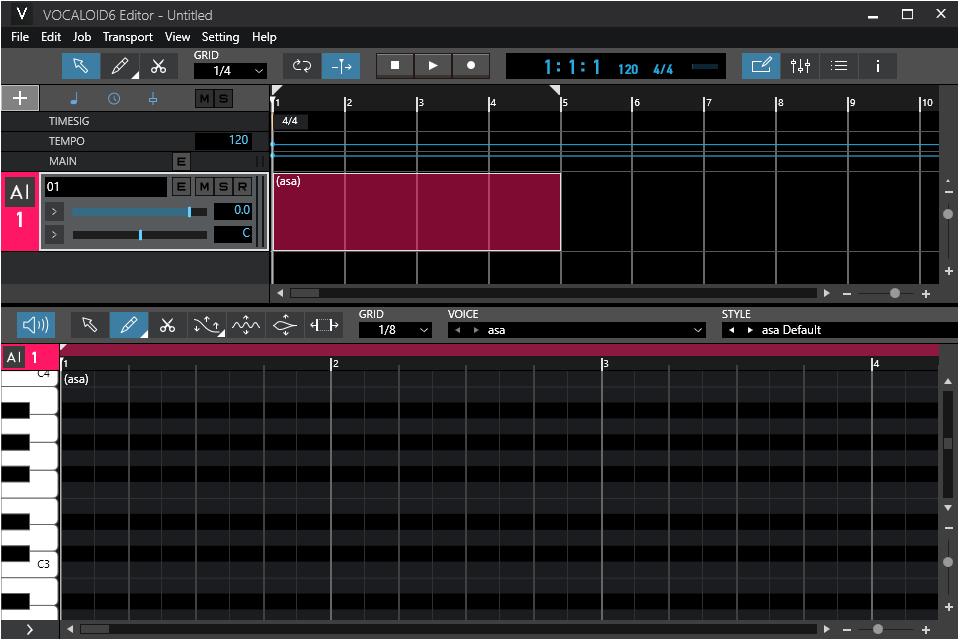Click MAIN track E effect button
Image resolution: width=959 pixels, height=640 pixels.
click(x=181, y=162)
